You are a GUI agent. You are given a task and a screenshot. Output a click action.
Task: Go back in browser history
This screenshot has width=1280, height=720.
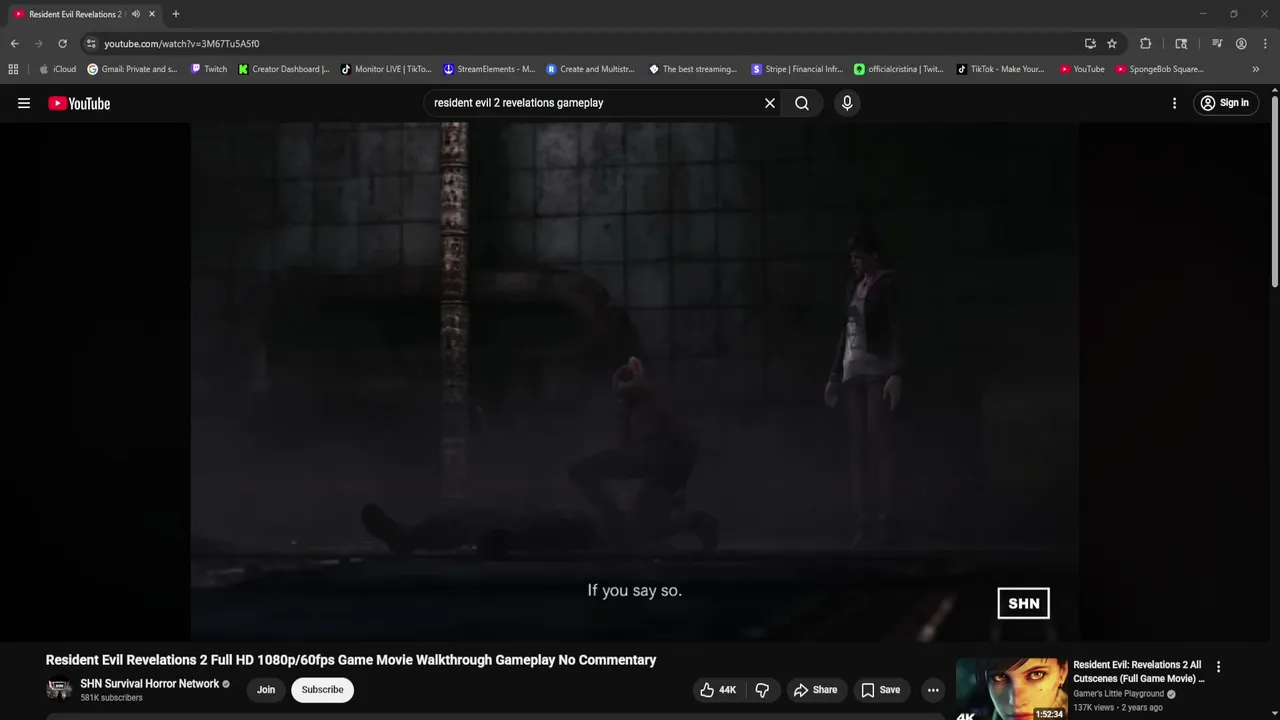coord(14,44)
